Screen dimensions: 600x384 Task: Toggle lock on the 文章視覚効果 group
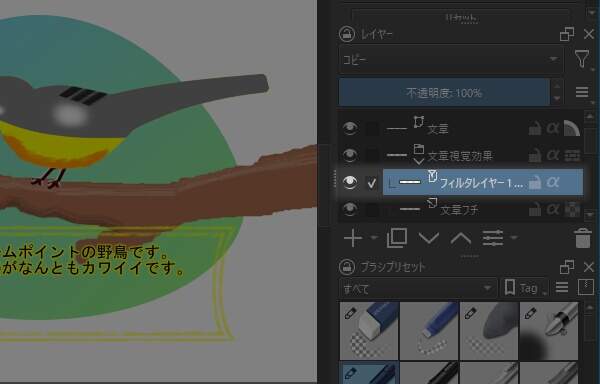(535, 155)
